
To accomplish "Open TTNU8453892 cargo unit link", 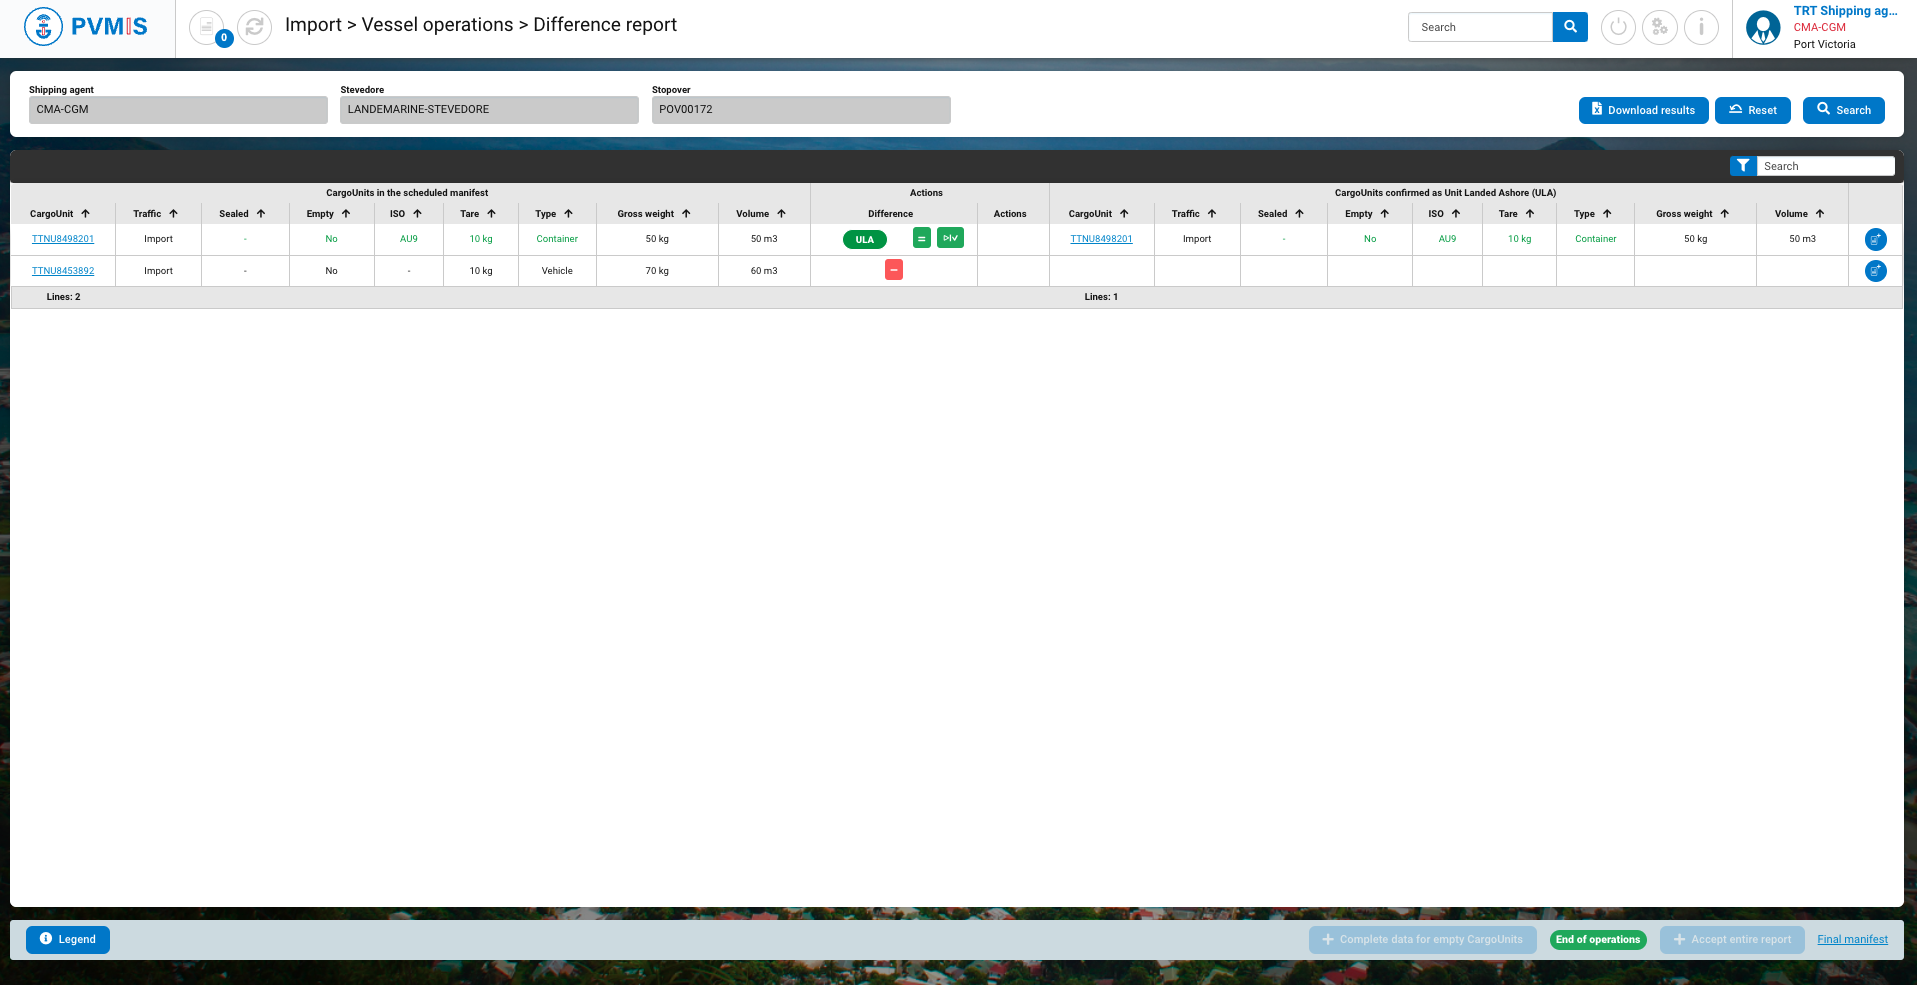I will pos(63,271).
